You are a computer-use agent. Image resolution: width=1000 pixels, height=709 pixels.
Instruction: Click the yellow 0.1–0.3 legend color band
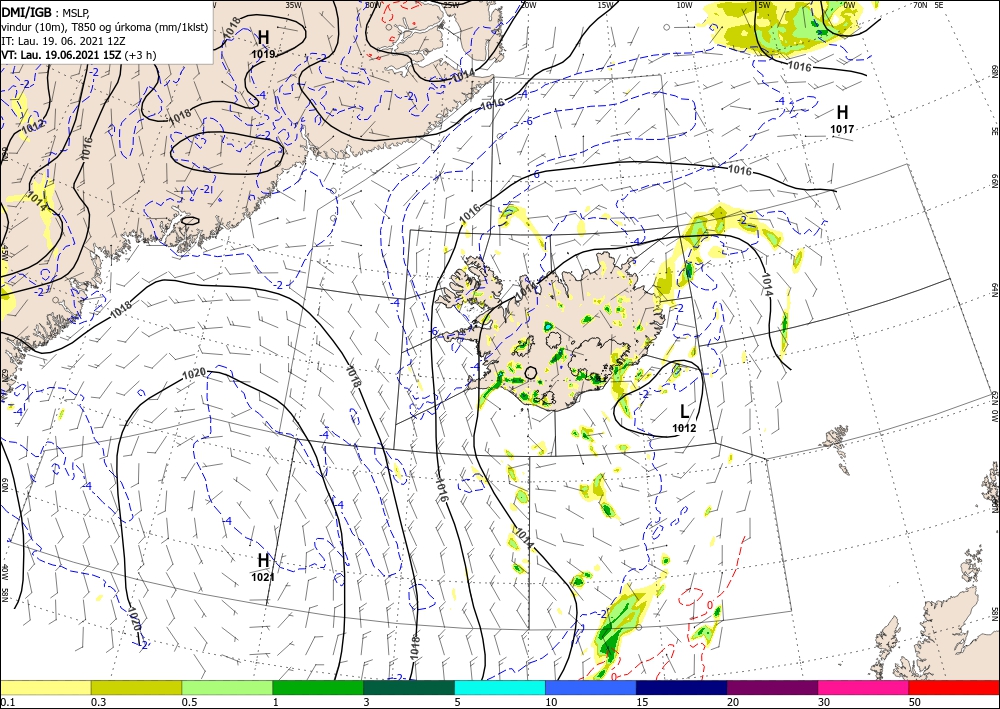[x=45, y=687]
